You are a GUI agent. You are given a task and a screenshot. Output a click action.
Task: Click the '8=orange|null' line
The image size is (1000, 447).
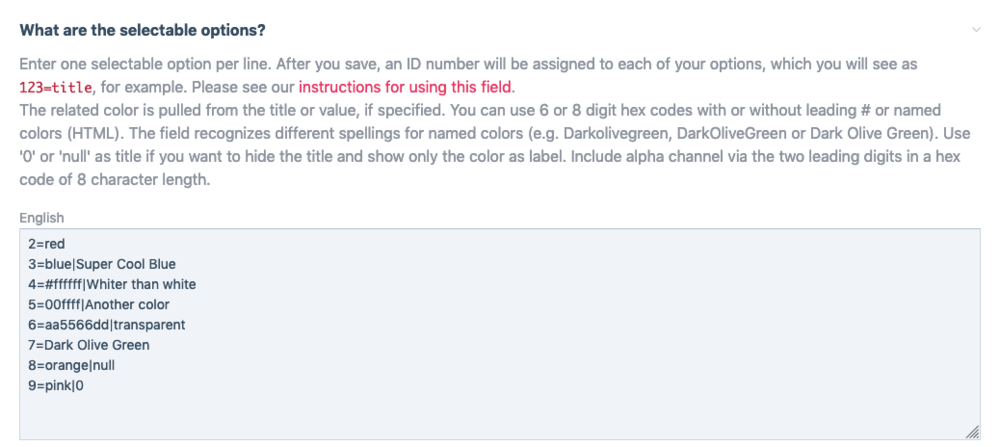(73, 365)
